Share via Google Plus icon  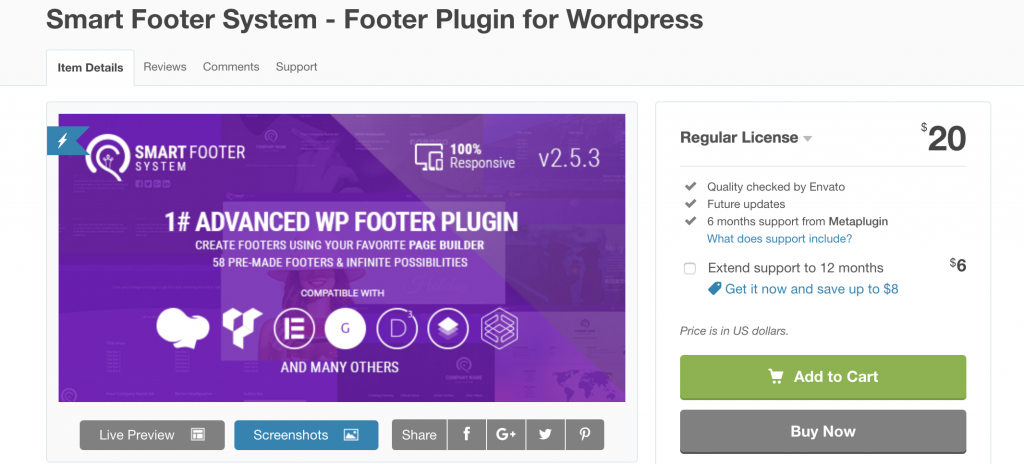coord(505,435)
